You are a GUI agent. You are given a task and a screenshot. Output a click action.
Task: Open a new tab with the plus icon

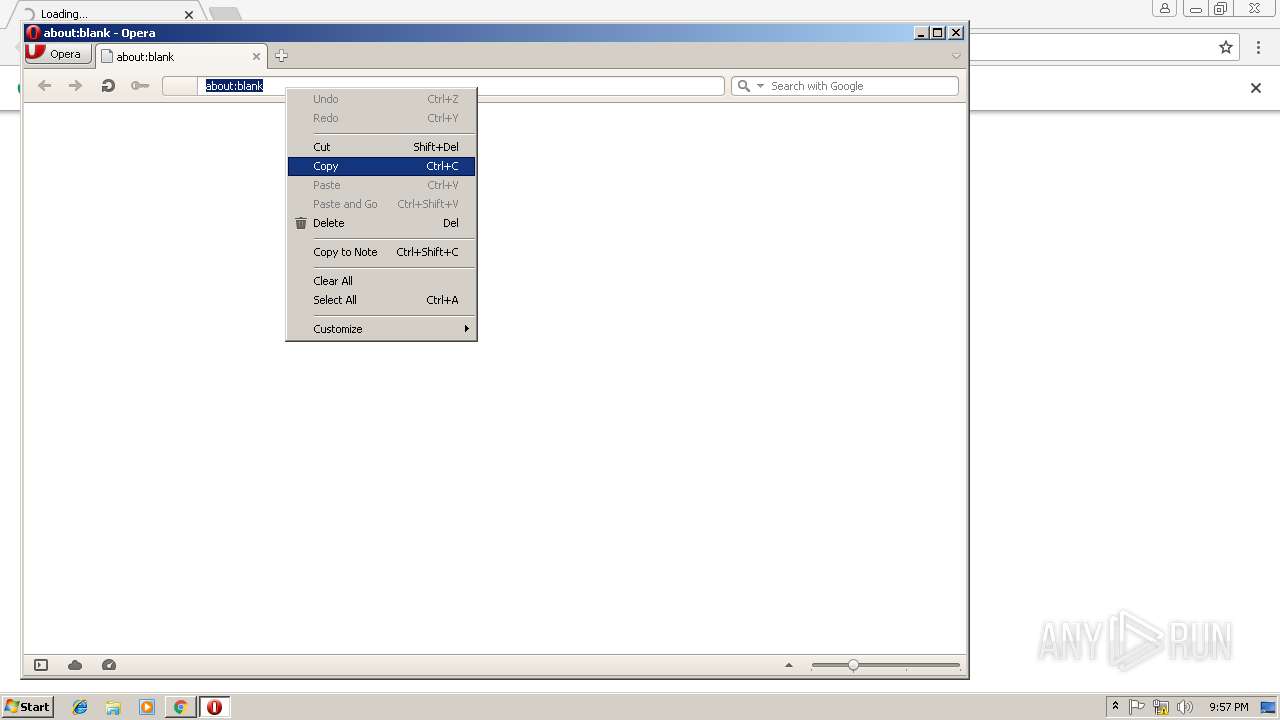[281, 56]
